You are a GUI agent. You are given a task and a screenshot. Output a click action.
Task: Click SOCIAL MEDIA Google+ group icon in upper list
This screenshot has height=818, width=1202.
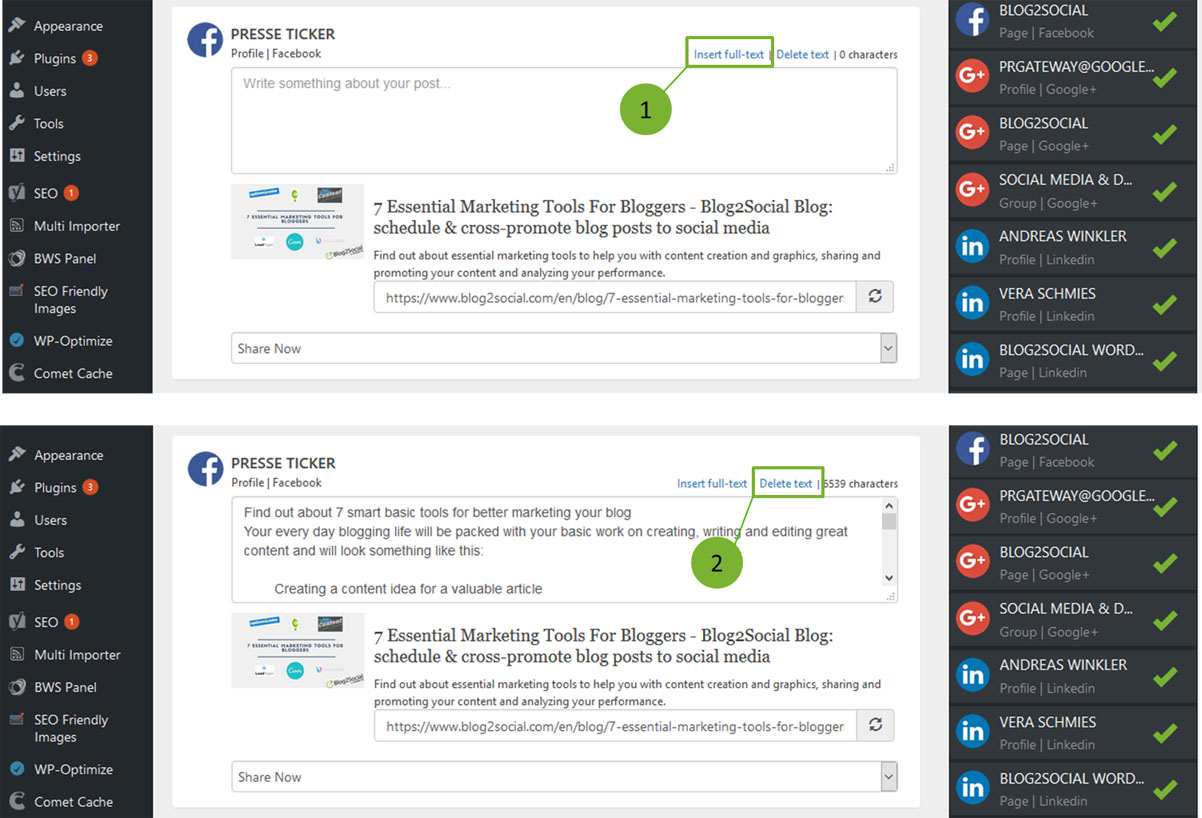point(972,190)
